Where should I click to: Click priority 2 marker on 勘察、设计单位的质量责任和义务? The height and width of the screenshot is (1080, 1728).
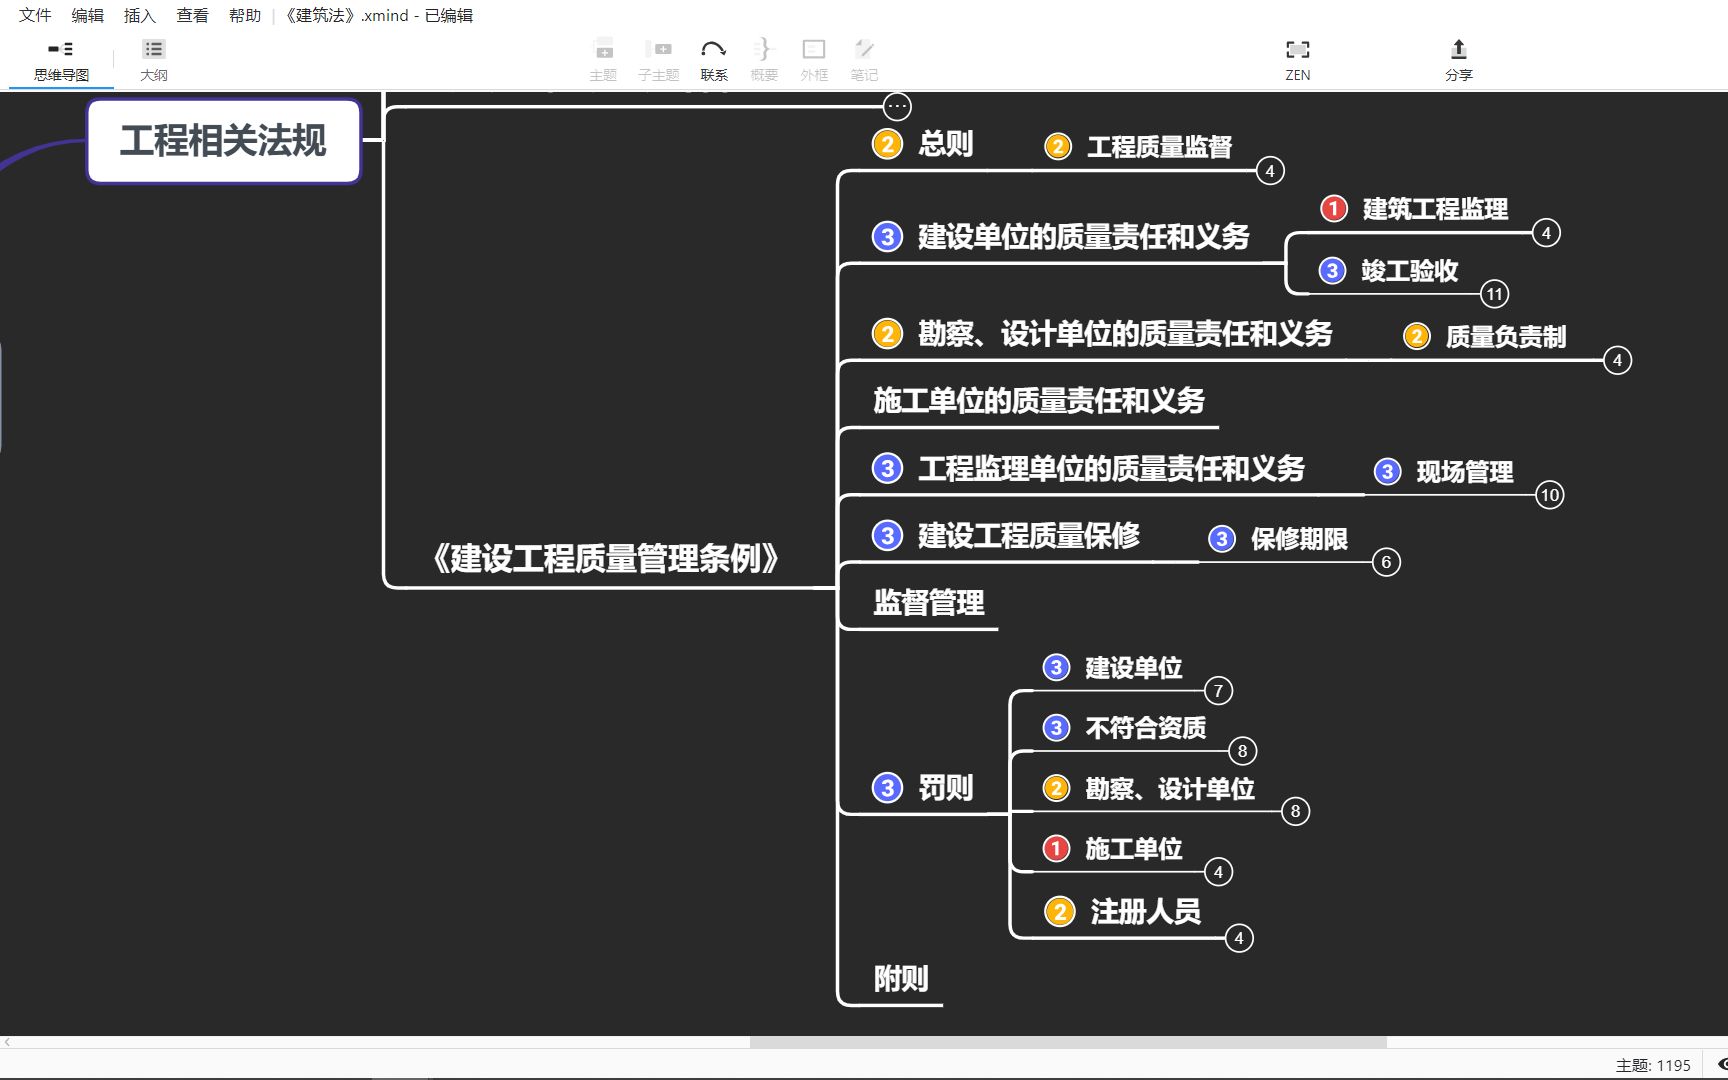pyautogui.click(x=887, y=334)
